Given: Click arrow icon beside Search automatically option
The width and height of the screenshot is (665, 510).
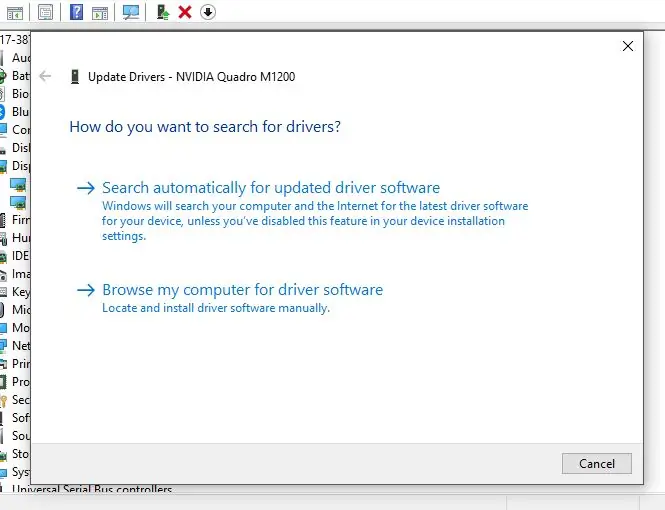Looking at the screenshot, I should click(x=86, y=188).
